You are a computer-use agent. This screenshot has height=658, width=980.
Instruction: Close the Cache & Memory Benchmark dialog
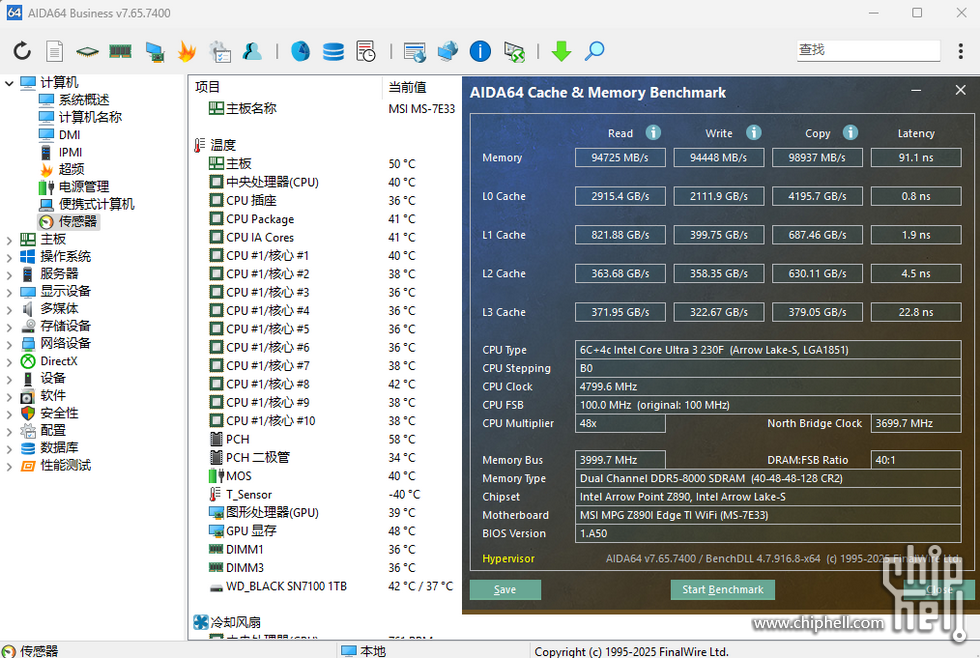click(961, 91)
